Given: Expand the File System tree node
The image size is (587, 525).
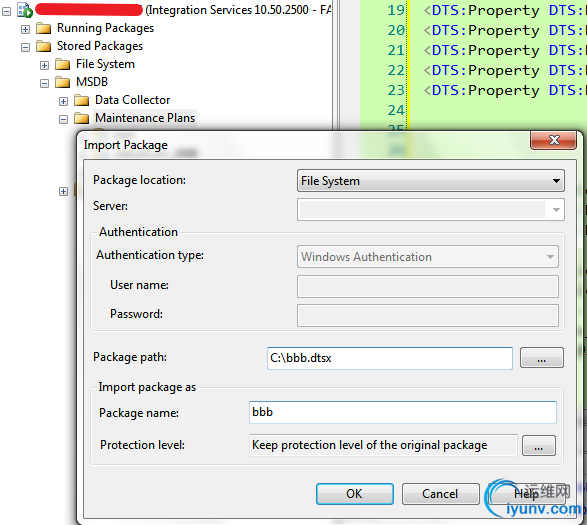Looking at the screenshot, I should [45, 66].
